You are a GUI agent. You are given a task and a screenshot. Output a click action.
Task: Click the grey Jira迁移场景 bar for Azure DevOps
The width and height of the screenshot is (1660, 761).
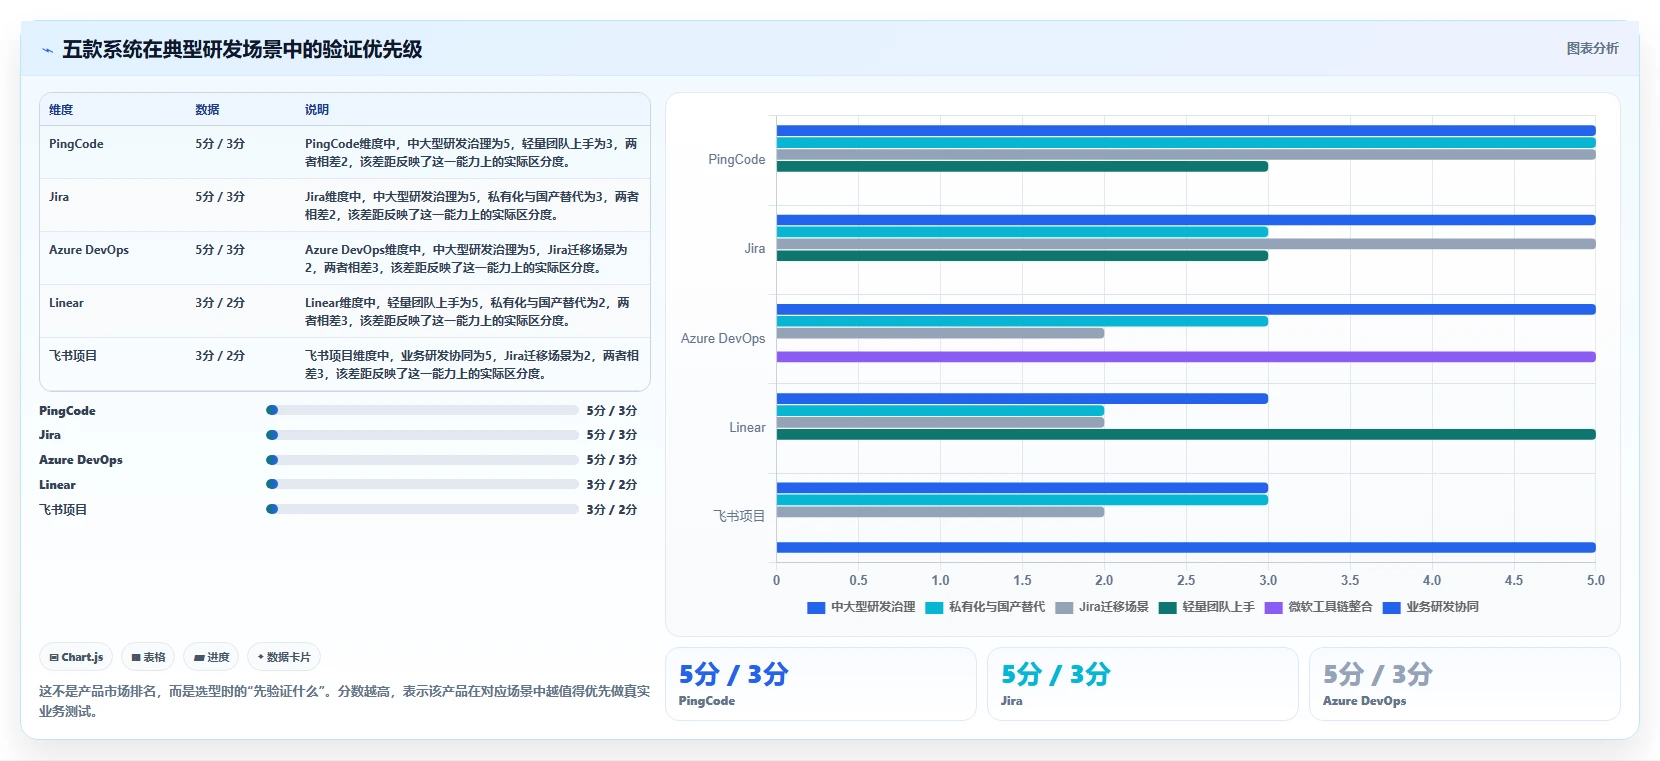pyautogui.click(x=940, y=333)
